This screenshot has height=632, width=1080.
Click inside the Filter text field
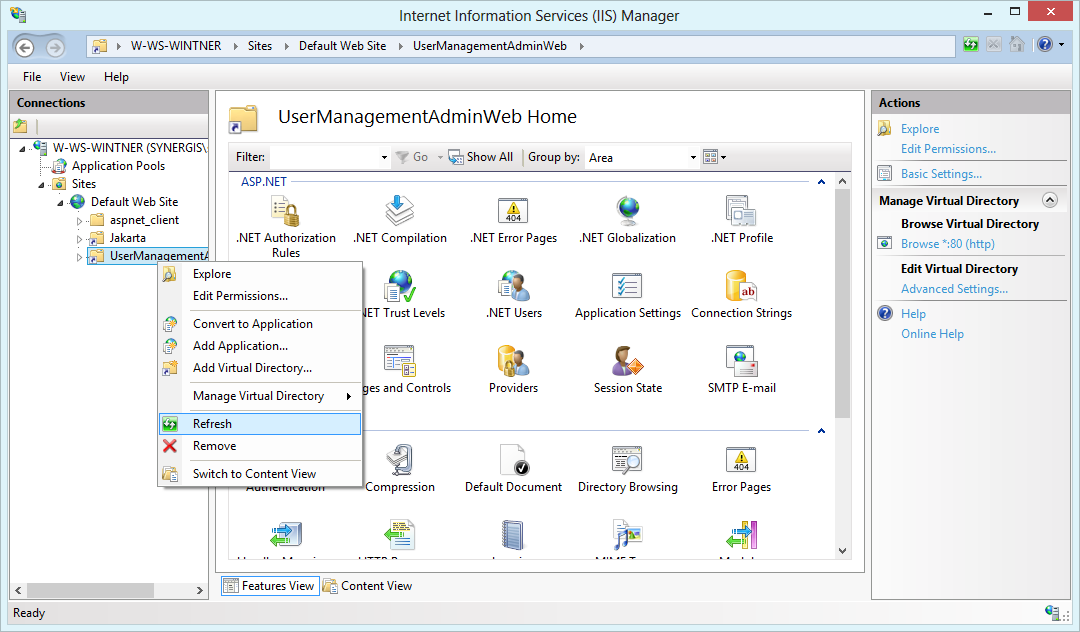click(x=330, y=156)
